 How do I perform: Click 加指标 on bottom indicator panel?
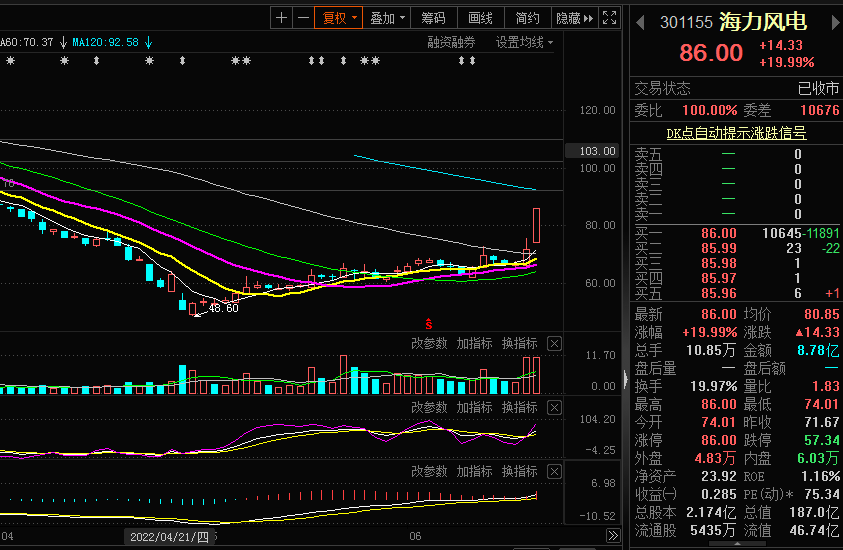coord(474,472)
